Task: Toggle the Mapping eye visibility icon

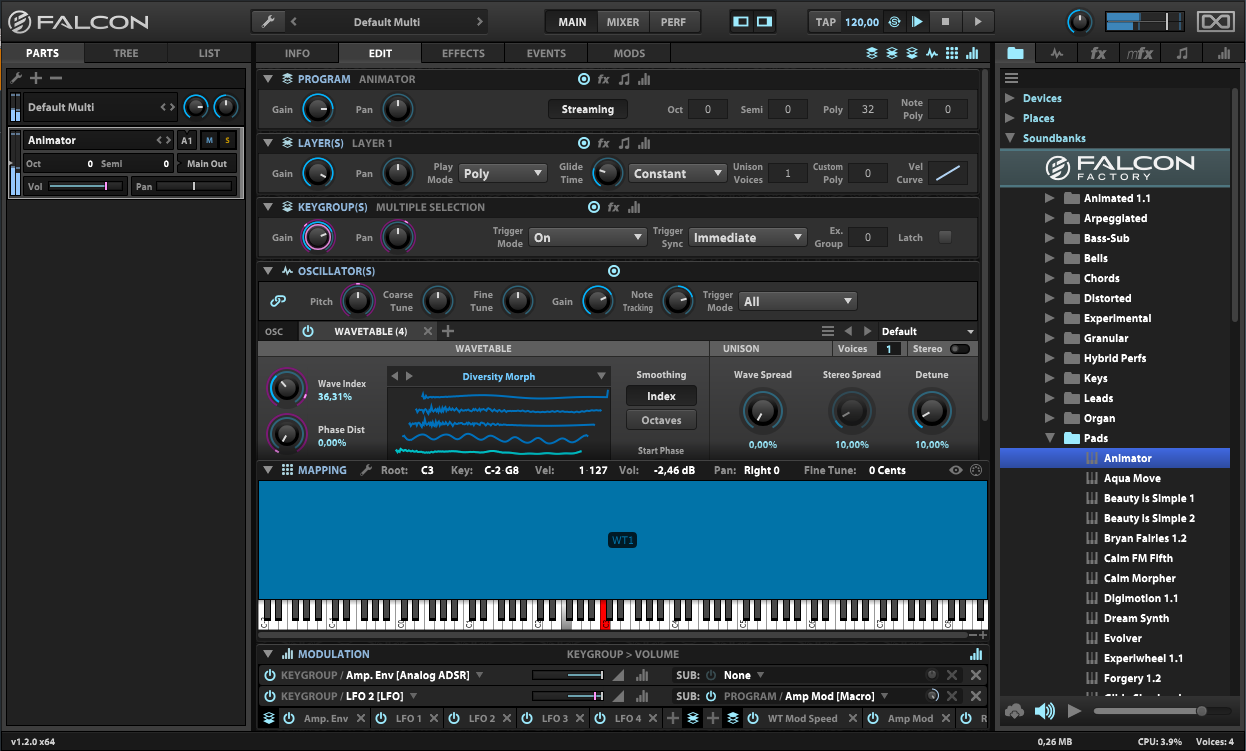Action: pyautogui.click(x=956, y=470)
